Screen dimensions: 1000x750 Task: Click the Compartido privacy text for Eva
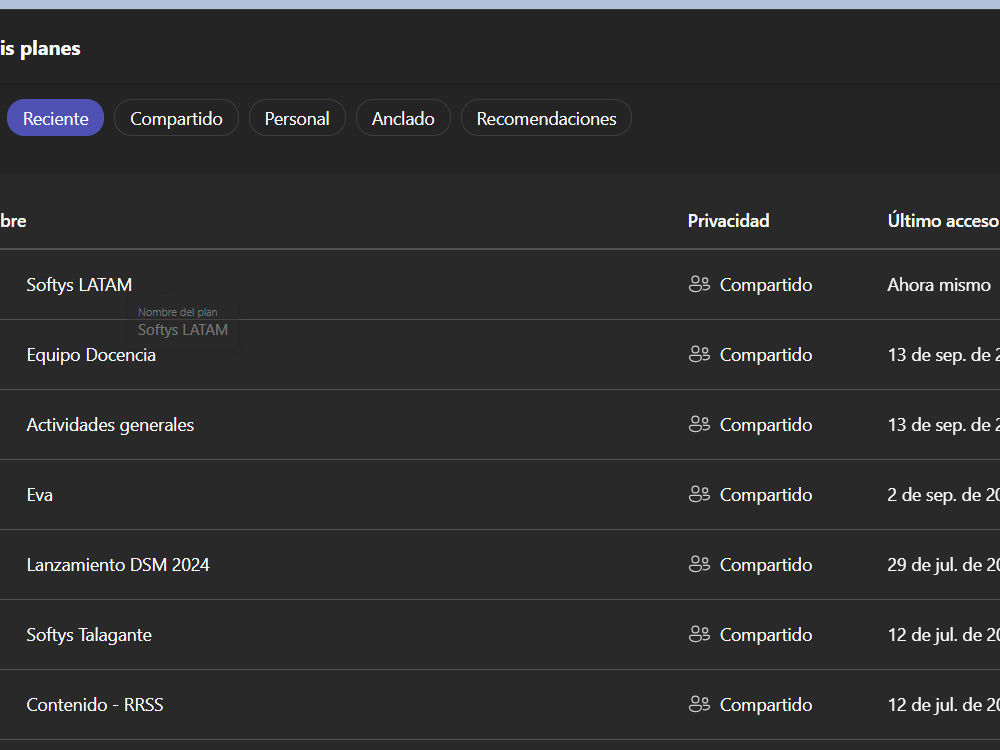(766, 495)
